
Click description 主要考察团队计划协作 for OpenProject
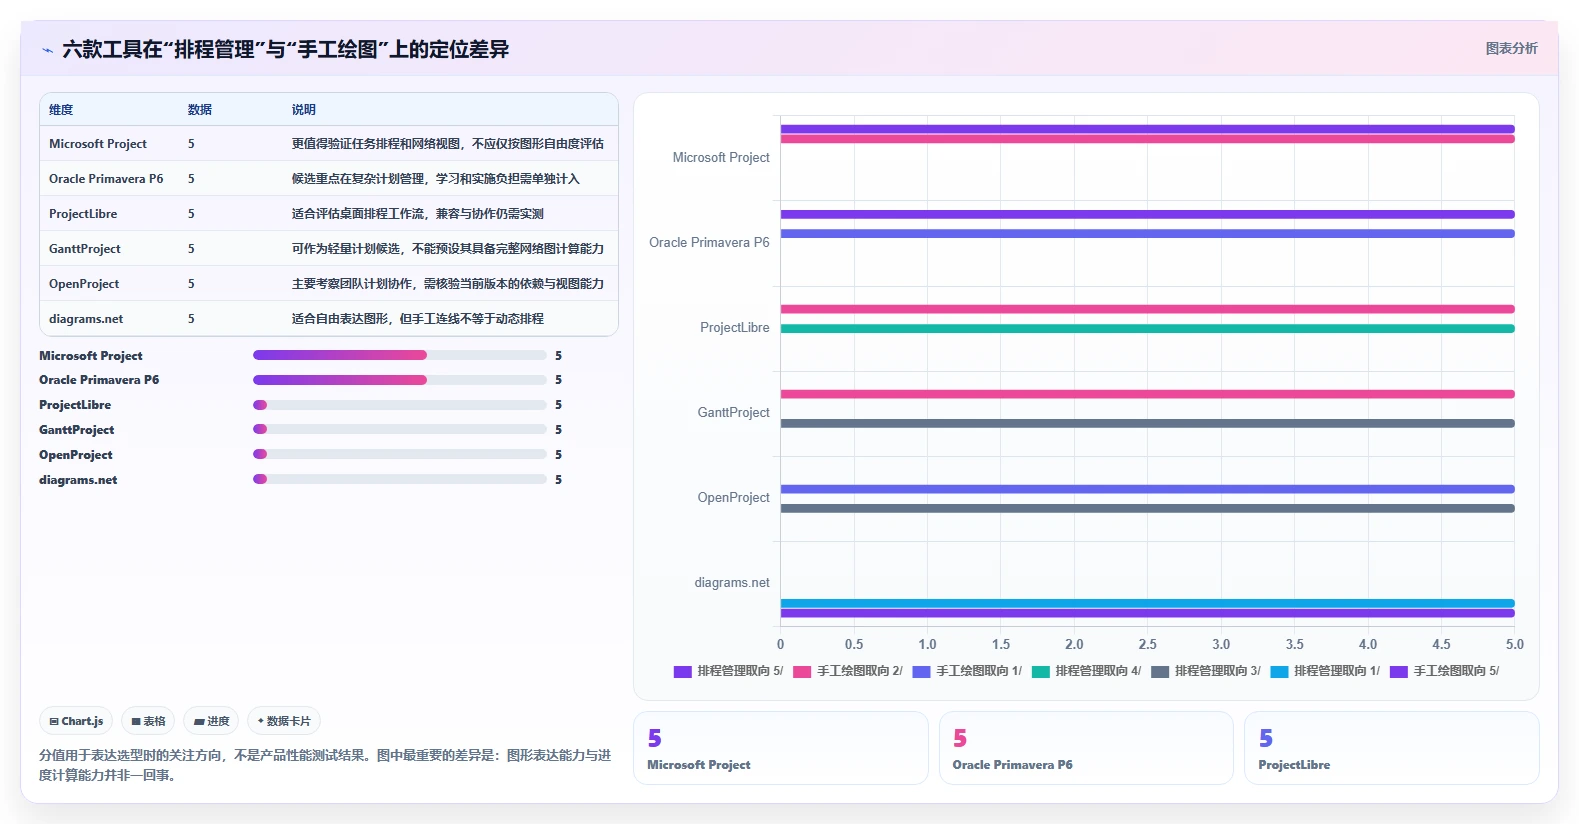[x=448, y=284]
